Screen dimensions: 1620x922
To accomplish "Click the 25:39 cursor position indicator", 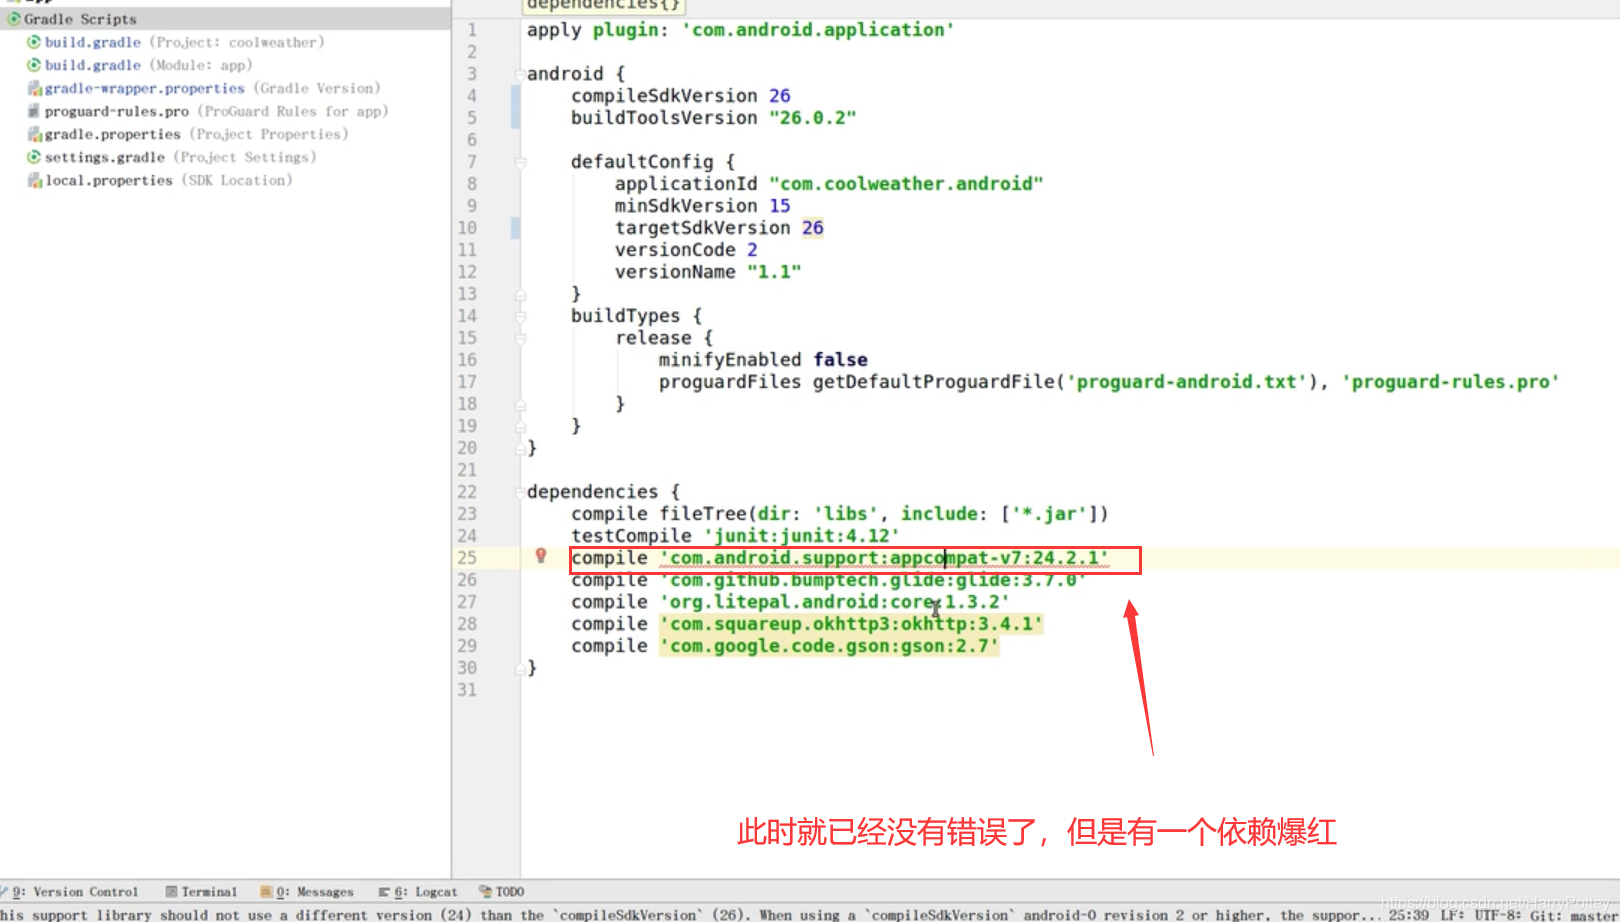I will click(1408, 914).
